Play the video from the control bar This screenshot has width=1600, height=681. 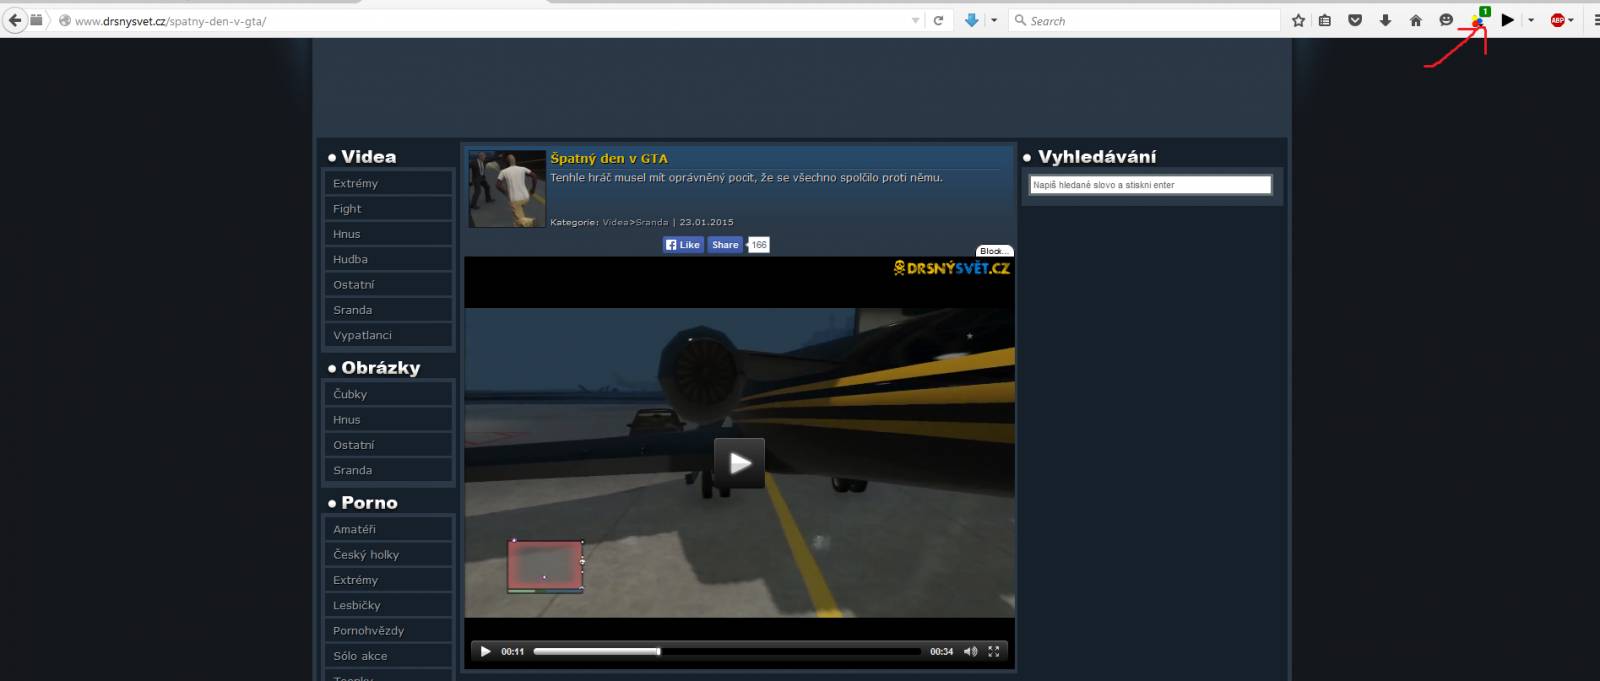click(485, 651)
